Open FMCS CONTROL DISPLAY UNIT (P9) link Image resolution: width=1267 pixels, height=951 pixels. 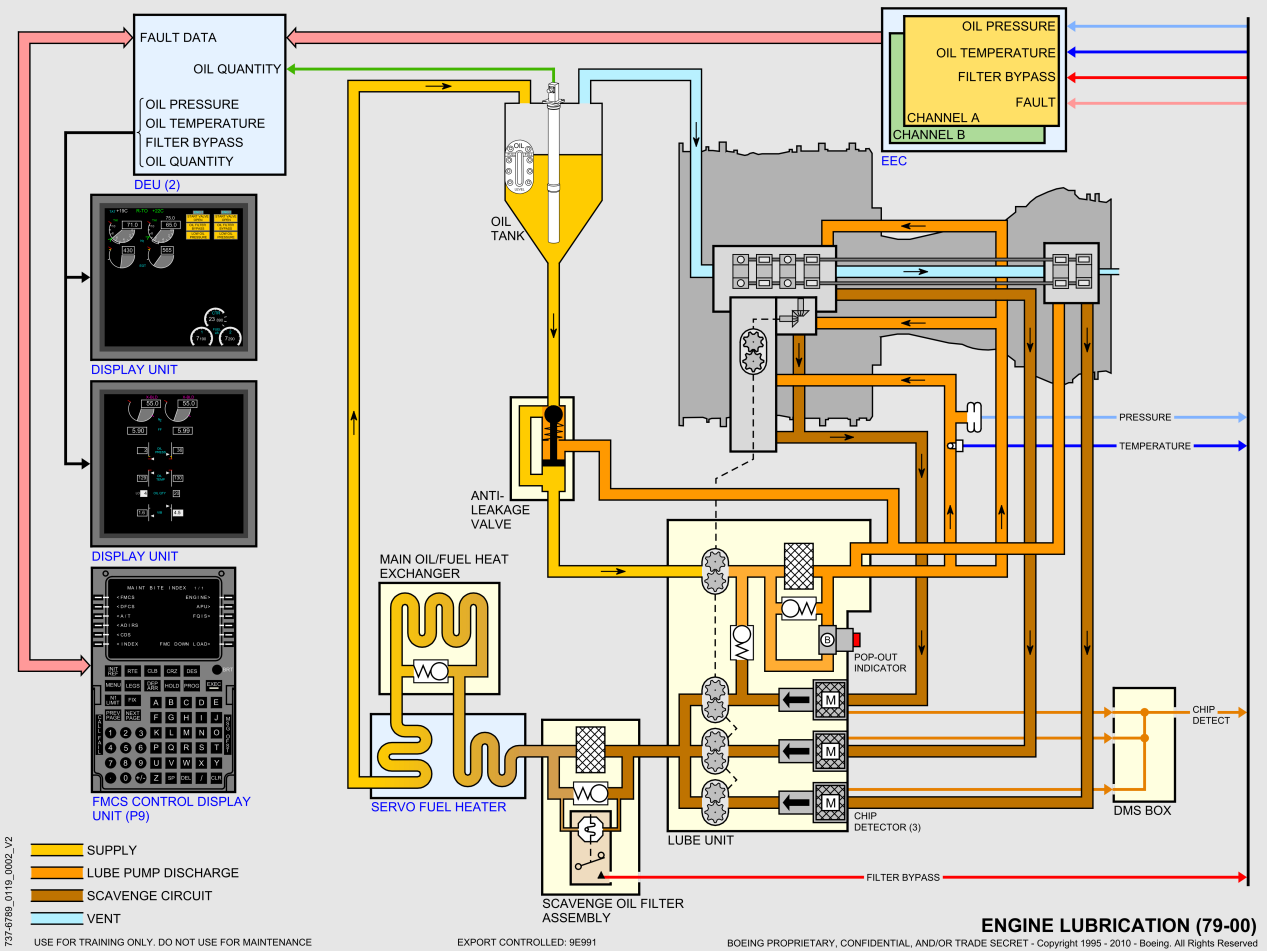(x=170, y=808)
